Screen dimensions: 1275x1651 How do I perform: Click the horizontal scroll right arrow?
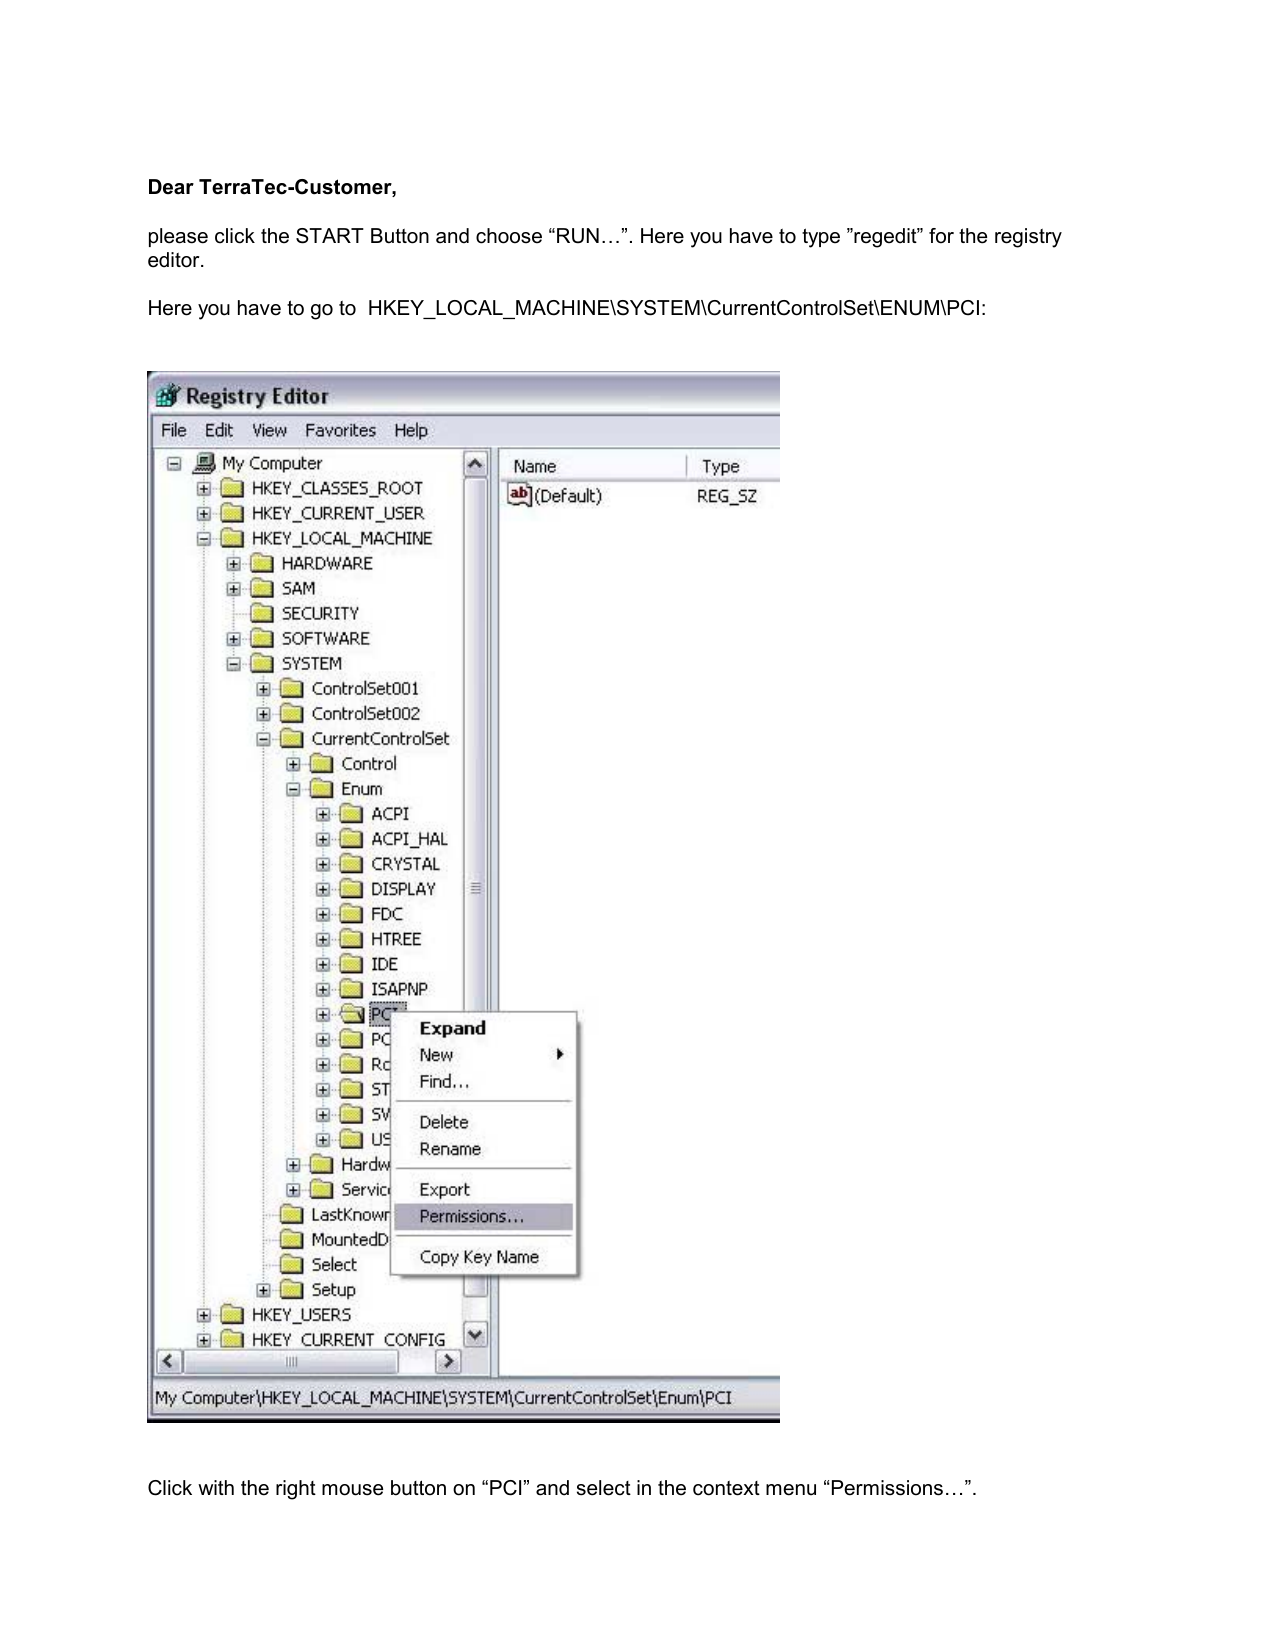coord(448,1361)
